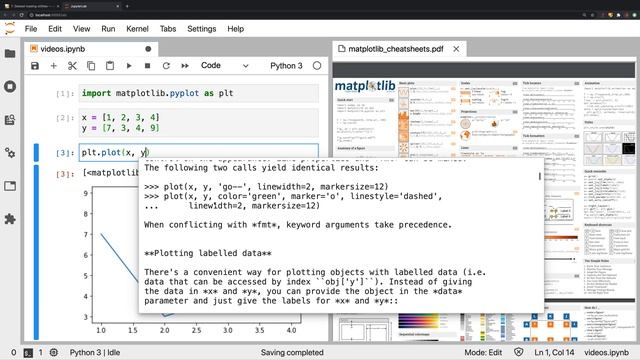
Task: Close the matplotlib_cheatsheets.pdf tab
Action: tap(456, 49)
